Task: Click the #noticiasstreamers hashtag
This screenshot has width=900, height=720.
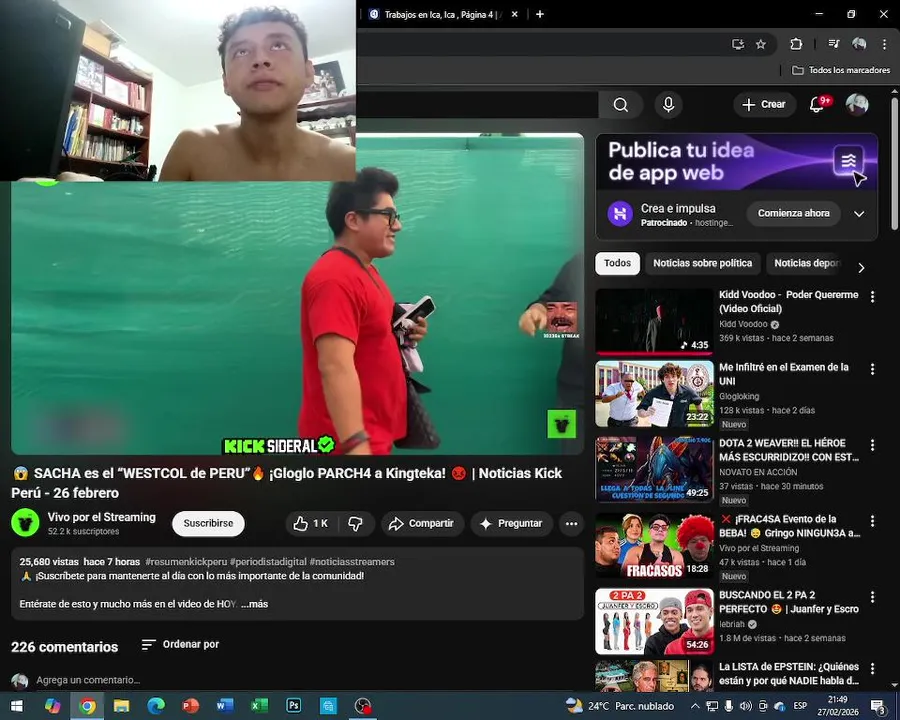Action: (x=352, y=562)
